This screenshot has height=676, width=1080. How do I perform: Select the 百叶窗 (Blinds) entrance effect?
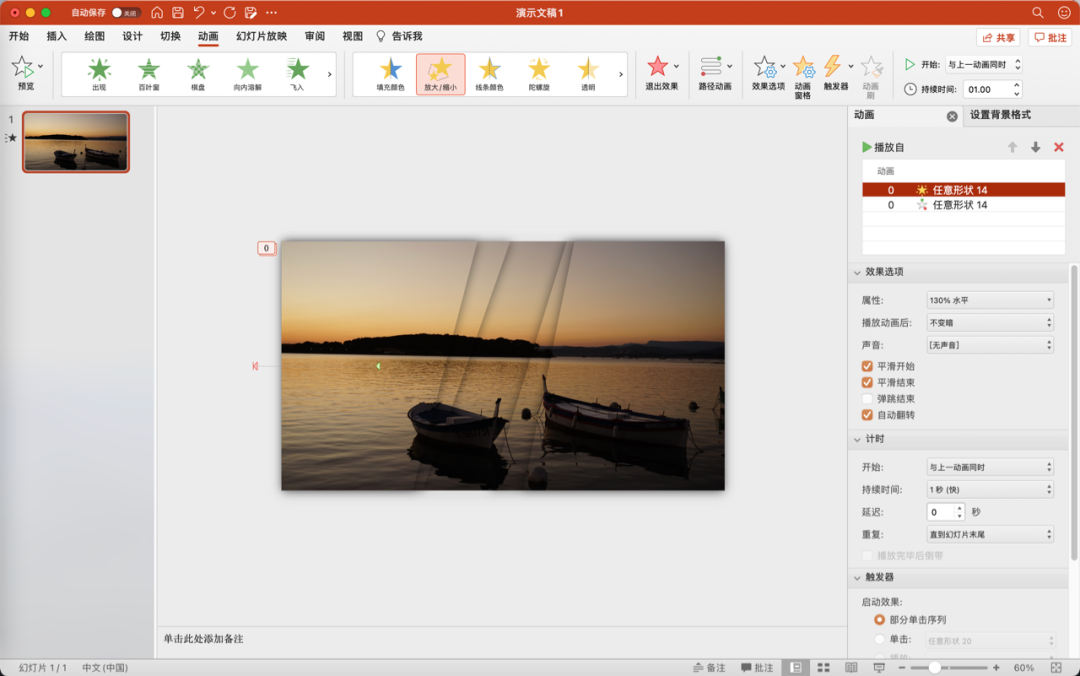pos(148,69)
